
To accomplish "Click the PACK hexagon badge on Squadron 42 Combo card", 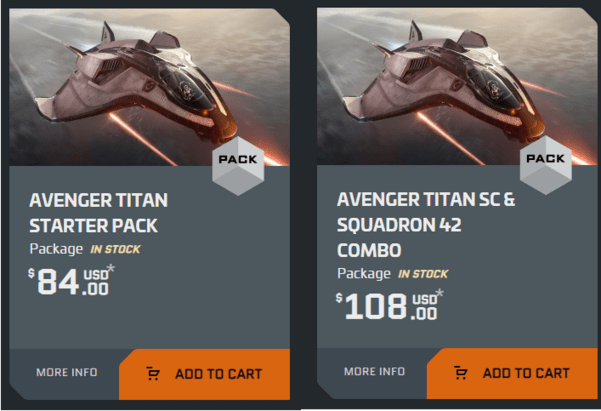I will [x=545, y=160].
